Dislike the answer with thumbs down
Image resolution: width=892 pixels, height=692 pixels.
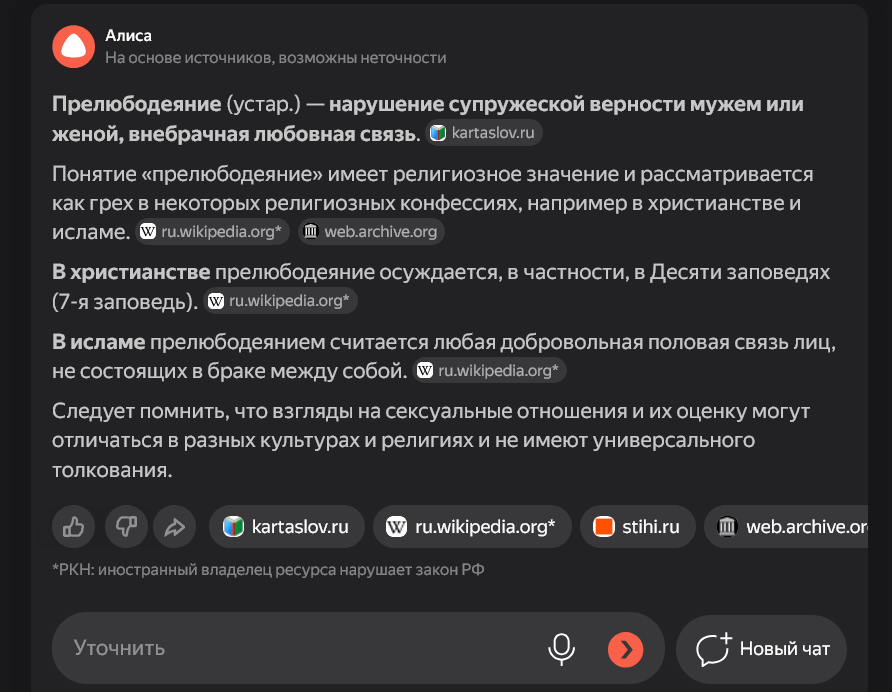coord(126,526)
